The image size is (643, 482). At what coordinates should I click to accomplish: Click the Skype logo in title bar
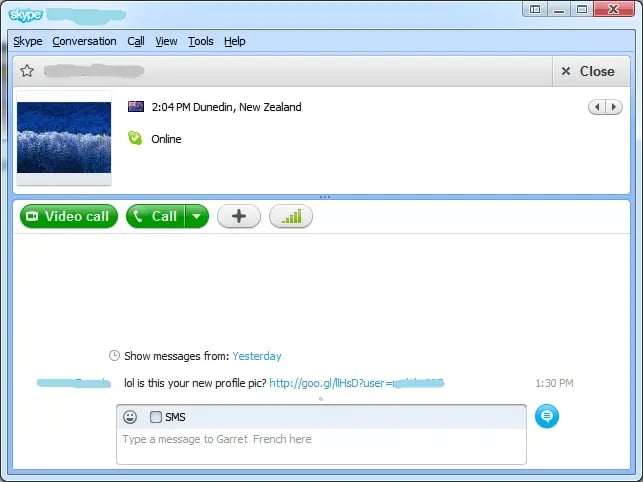pyautogui.click(x=25, y=13)
